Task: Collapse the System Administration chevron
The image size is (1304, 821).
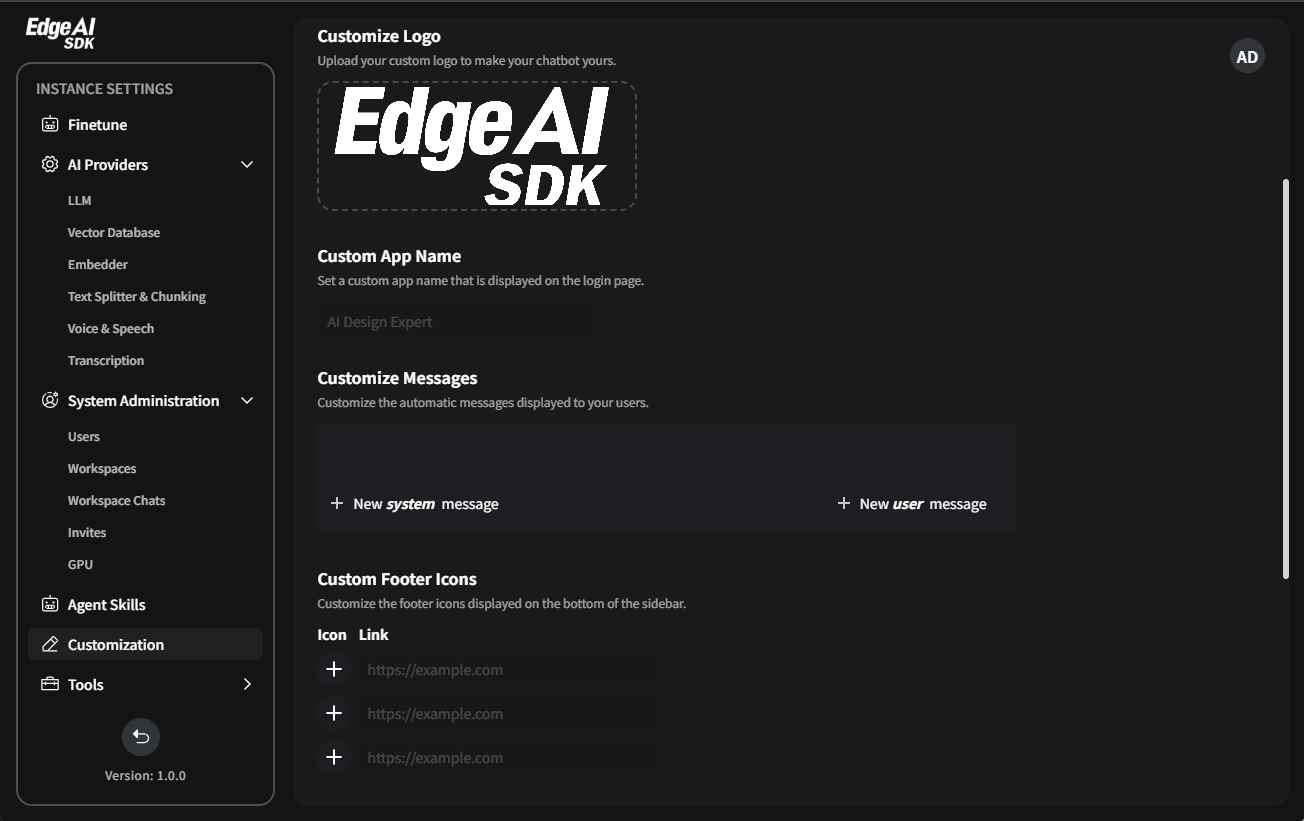Action: pyautogui.click(x=247, y=401)
